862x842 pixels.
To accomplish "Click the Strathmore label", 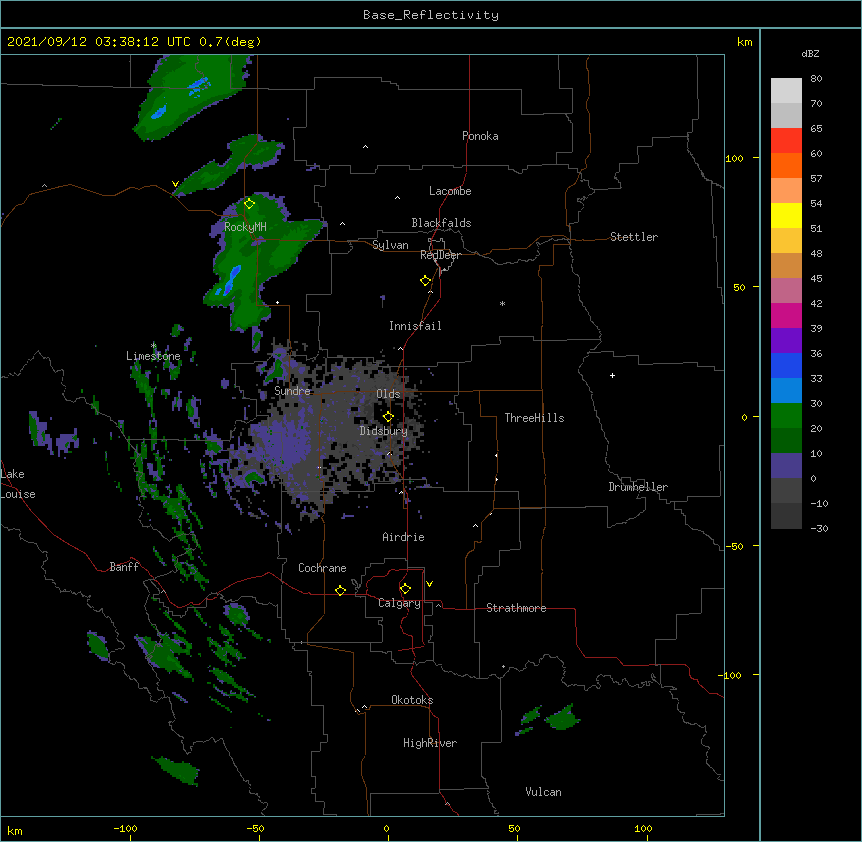I will click(x=516, y=608).
